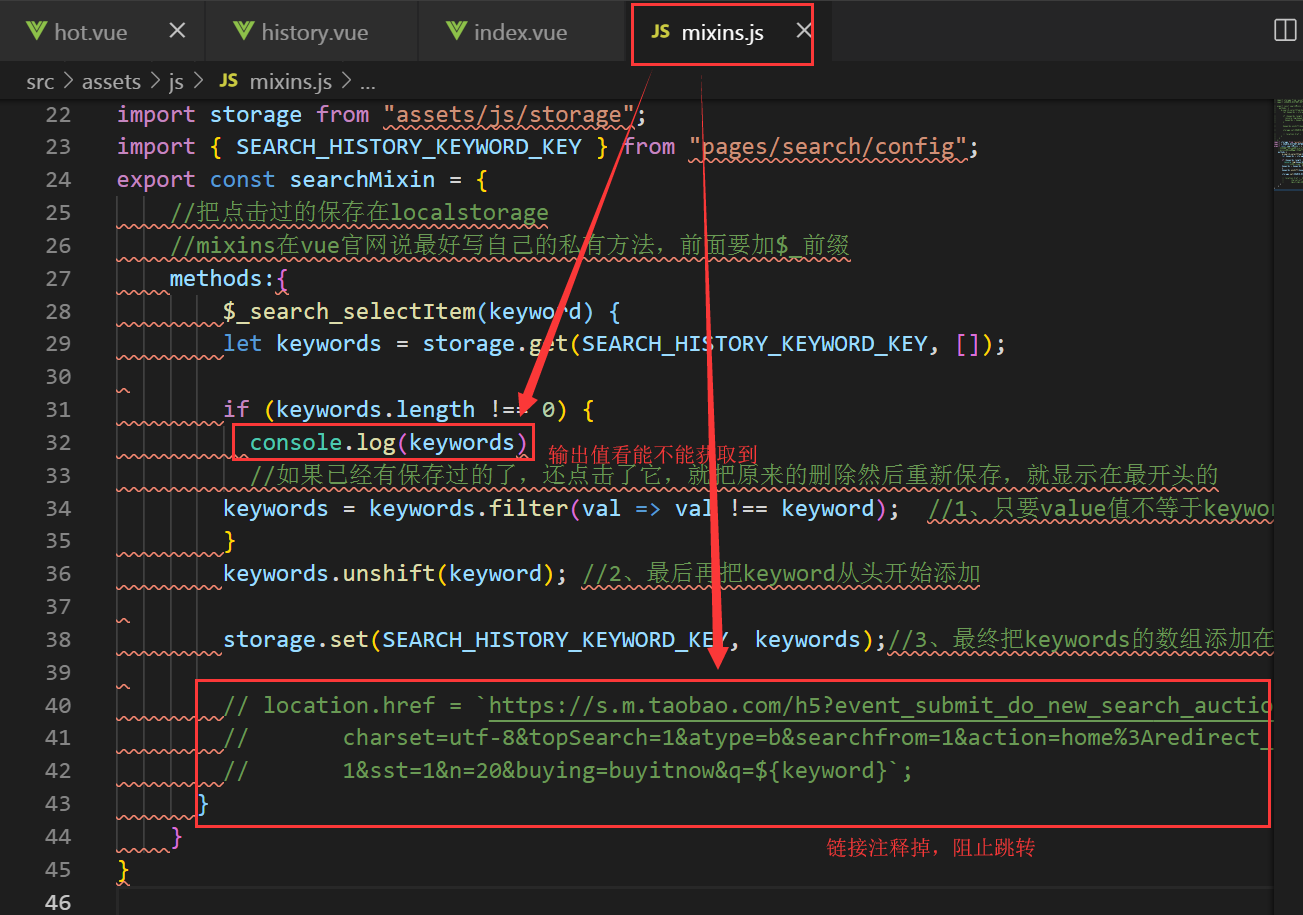
Task: Click line number 46 in the gutter
Action: tap(59, 901)
